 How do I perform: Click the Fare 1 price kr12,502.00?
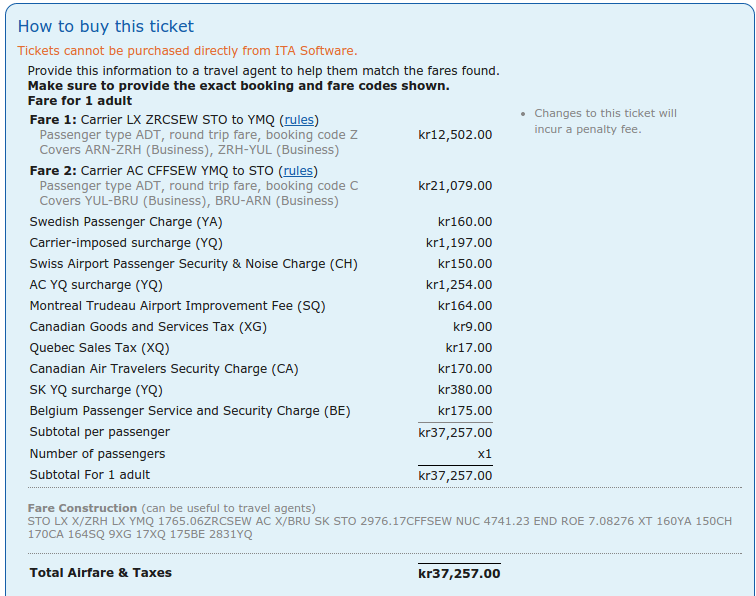[x=455, y=135]
